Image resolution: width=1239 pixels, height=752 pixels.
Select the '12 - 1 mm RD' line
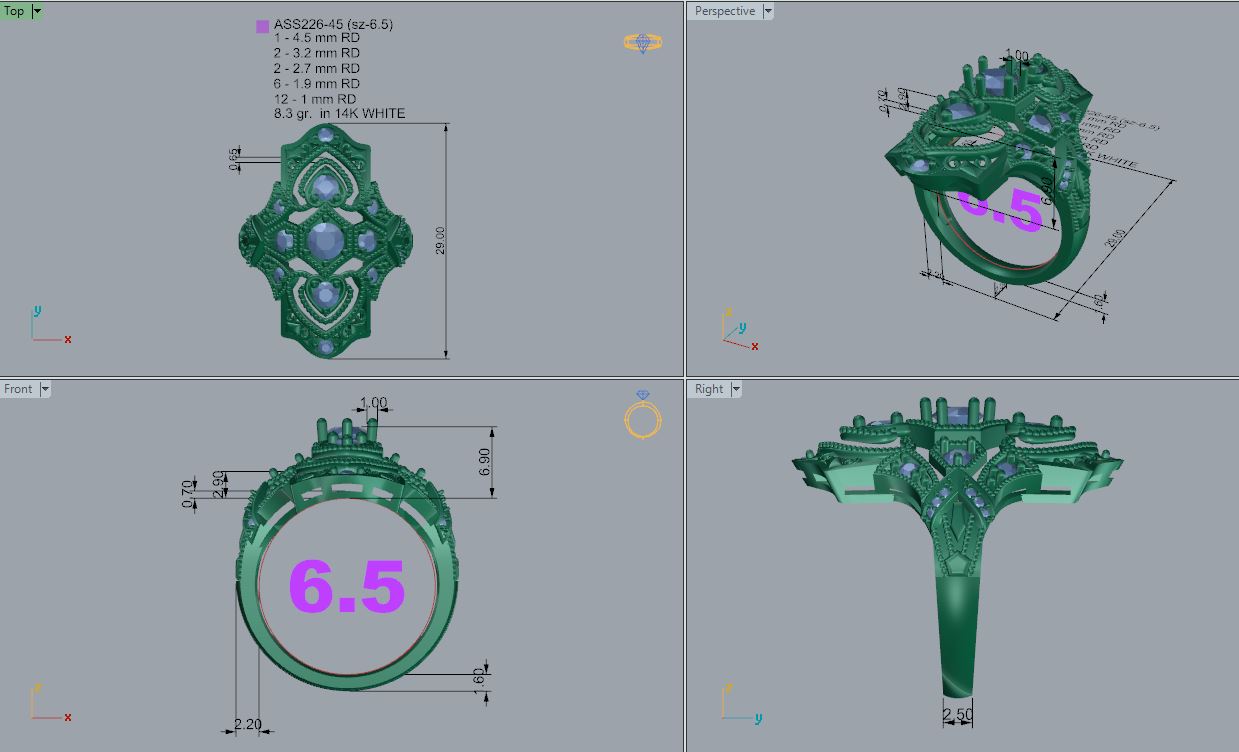click(x=315, y=98)
